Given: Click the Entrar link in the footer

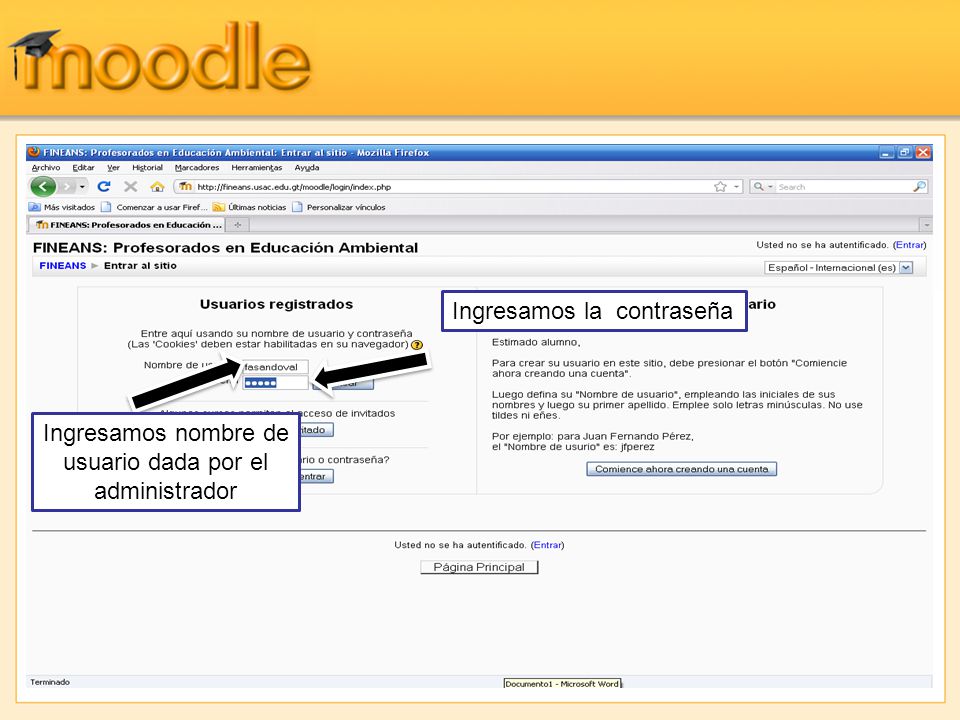Looking at the screenshot, I should [547, 545].
